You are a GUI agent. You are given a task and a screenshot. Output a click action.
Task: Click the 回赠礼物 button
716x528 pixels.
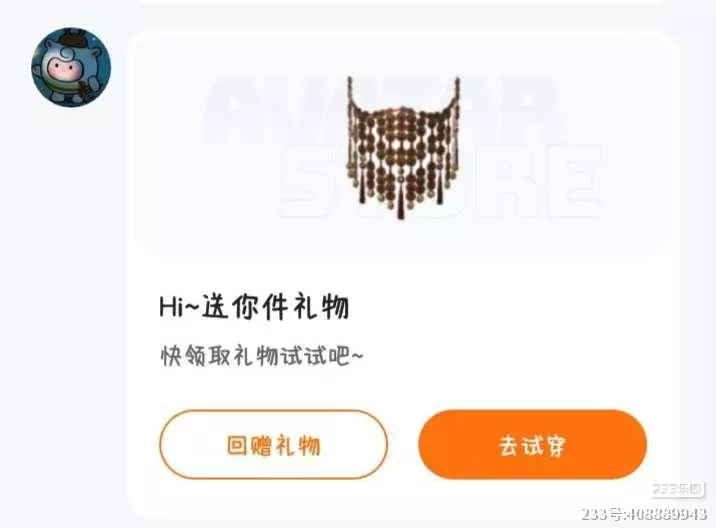click(x=274, y=444)
